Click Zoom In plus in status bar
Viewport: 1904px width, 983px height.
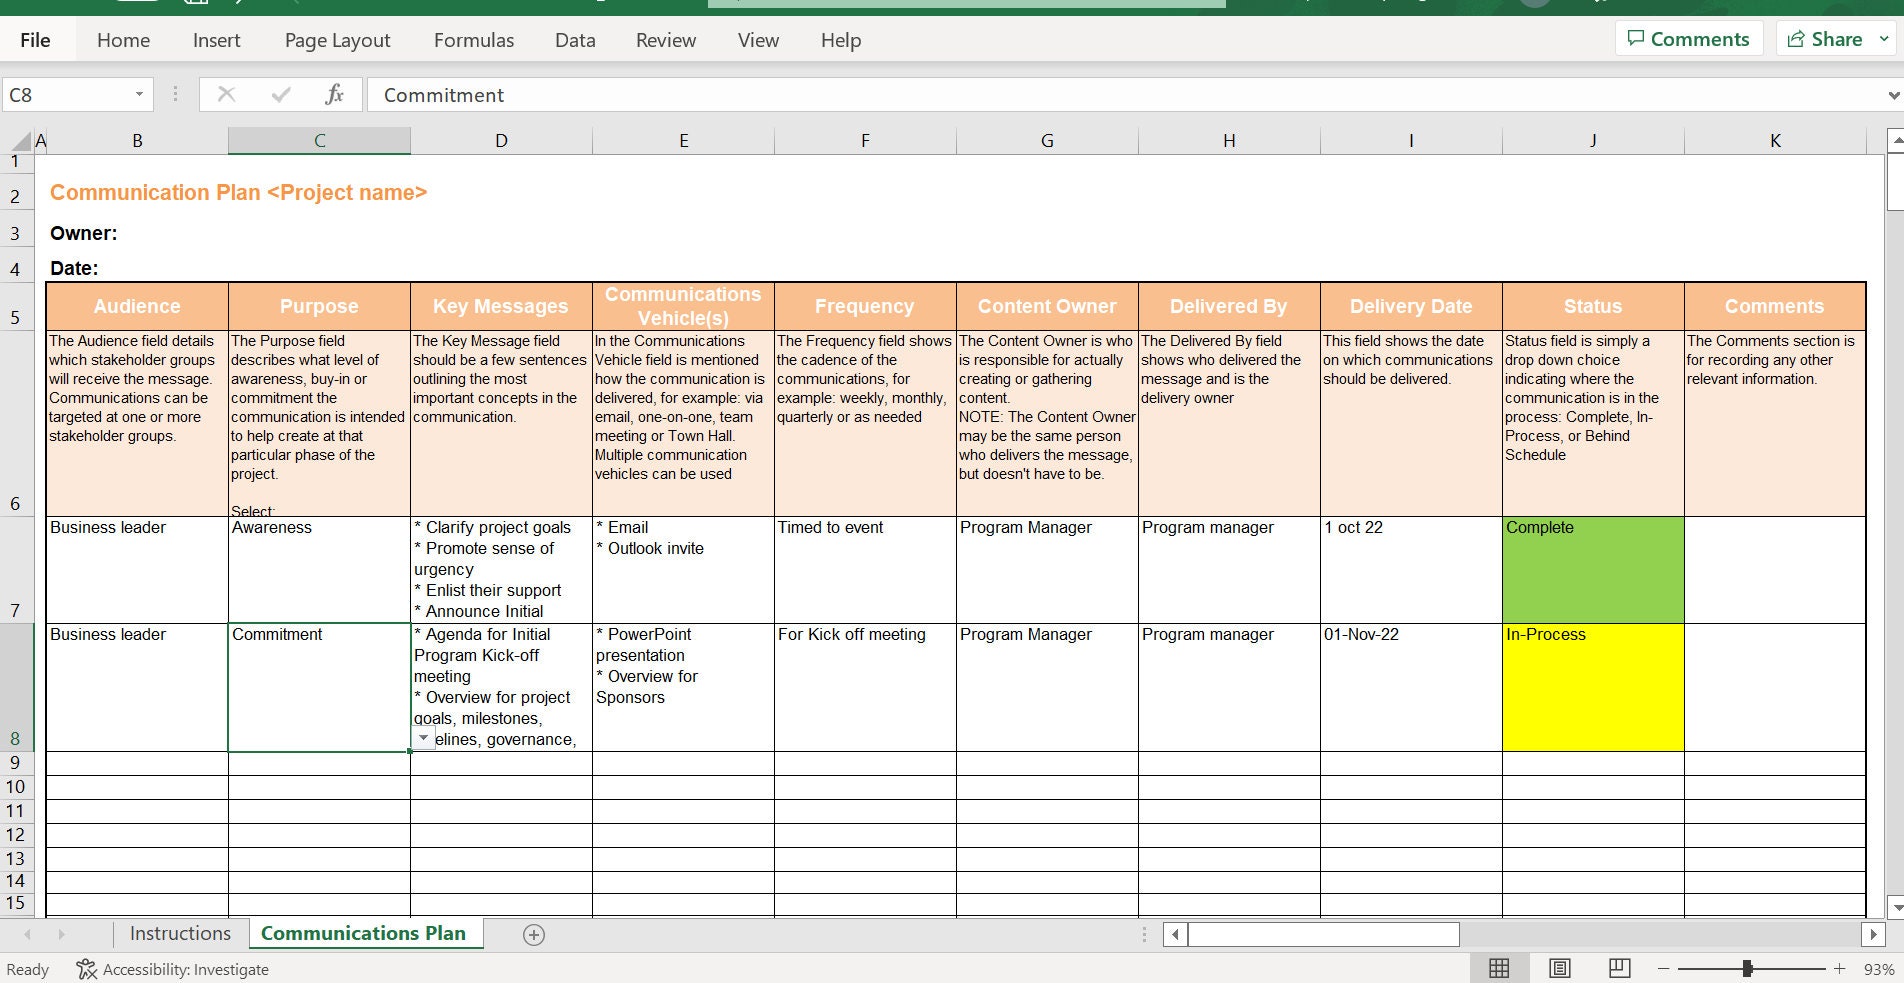(x=1838, y=968)
